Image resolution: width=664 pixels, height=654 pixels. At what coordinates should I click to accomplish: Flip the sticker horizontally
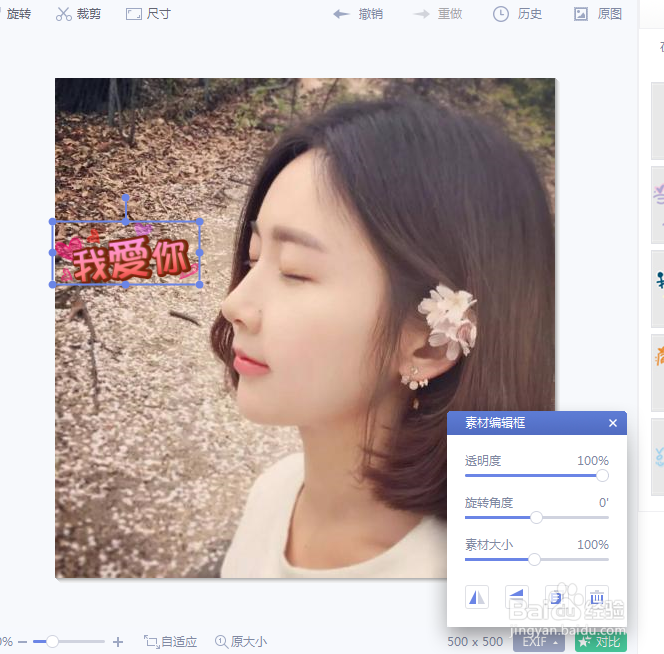pyautogui.click(x=477, y=597)
